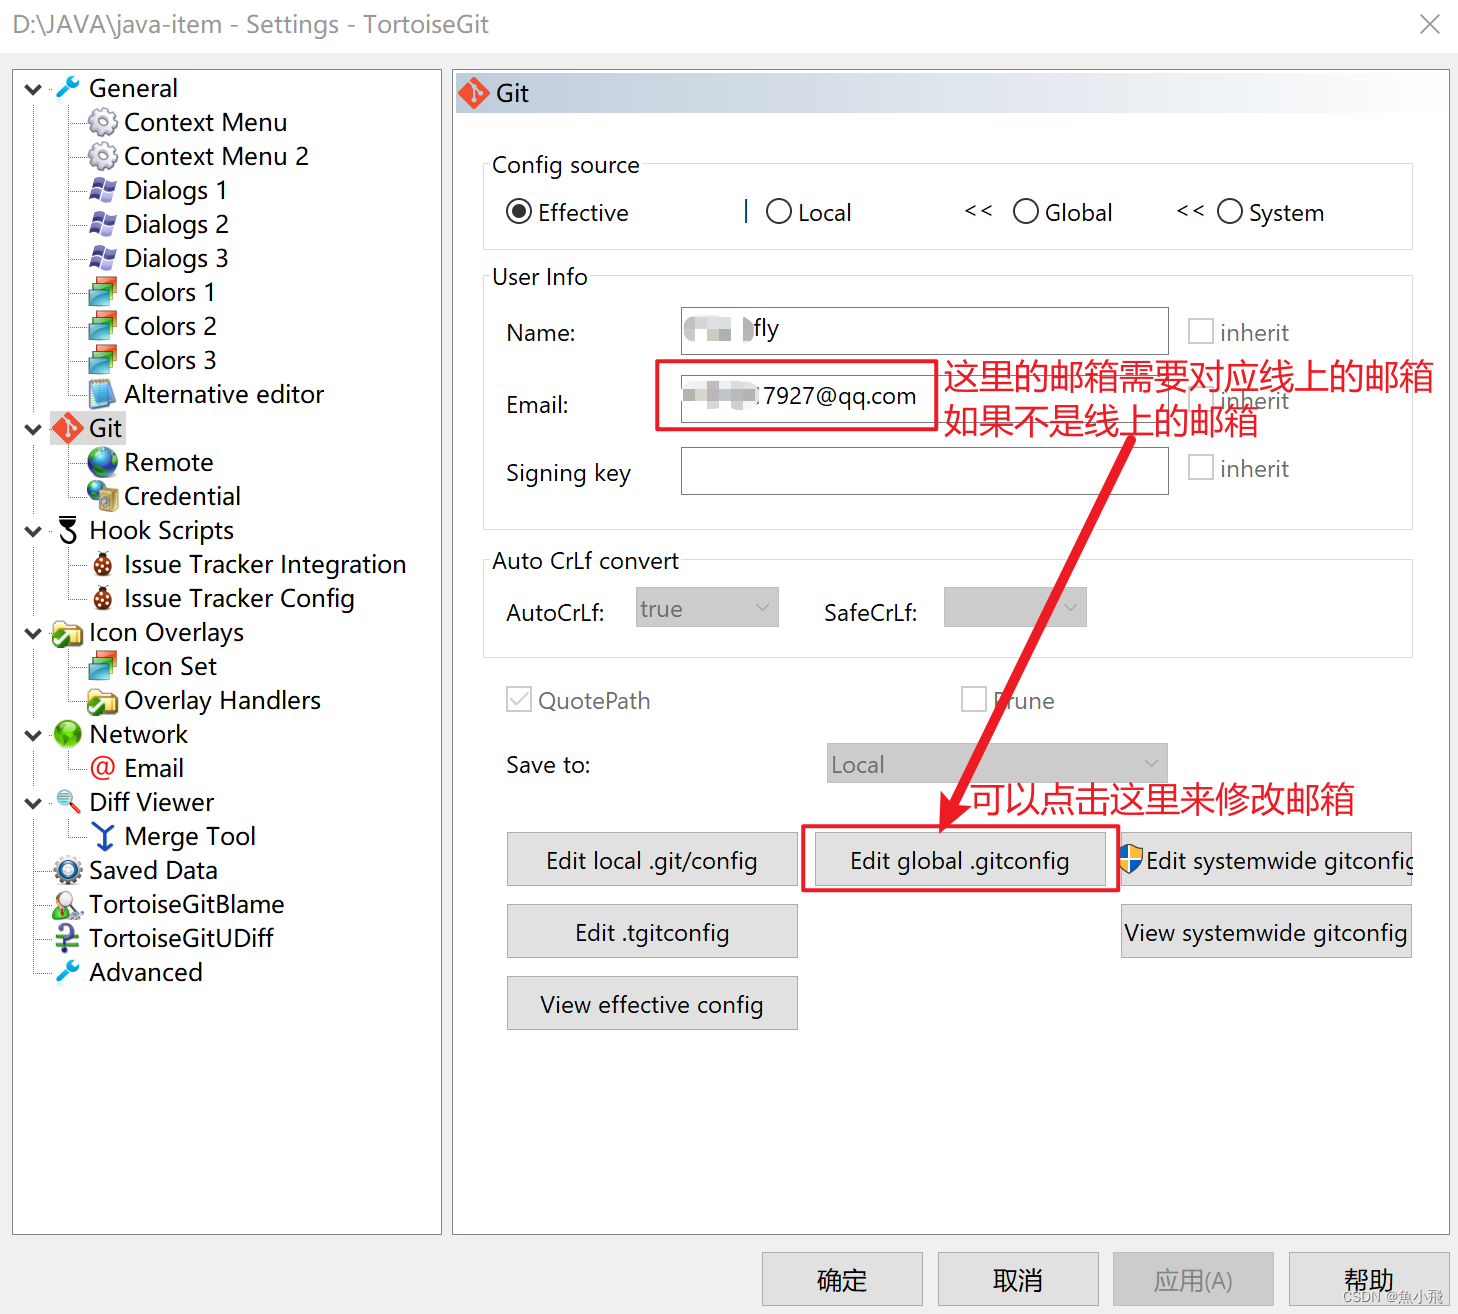The image size is (1458, 1314).
Task: Click the Email input field
Action: (x=925, y=398)
